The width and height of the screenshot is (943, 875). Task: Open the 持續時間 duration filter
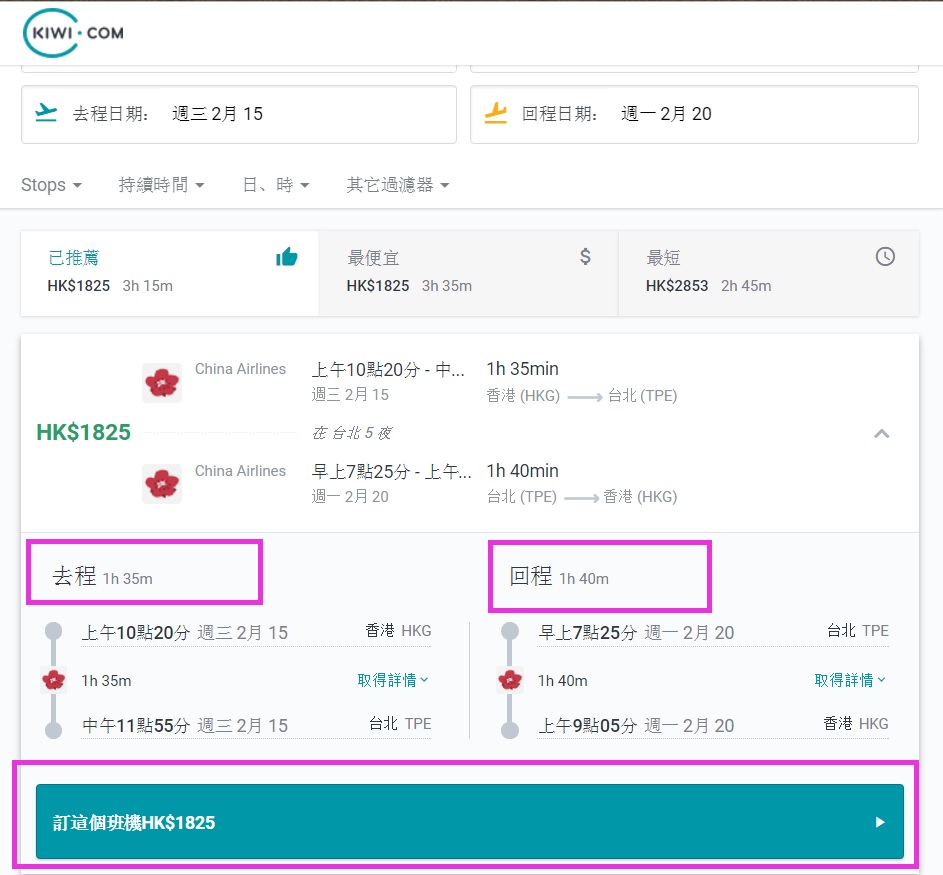coord(161,185)
